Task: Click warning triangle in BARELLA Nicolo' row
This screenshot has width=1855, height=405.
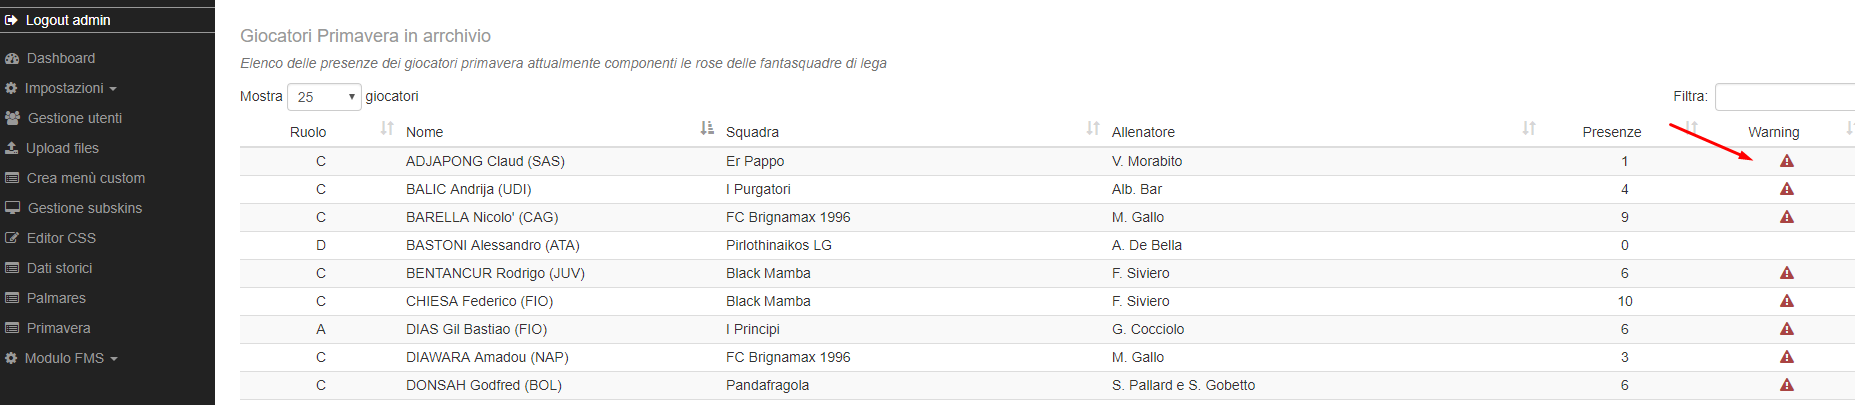Action: (x=1786, y=217)
